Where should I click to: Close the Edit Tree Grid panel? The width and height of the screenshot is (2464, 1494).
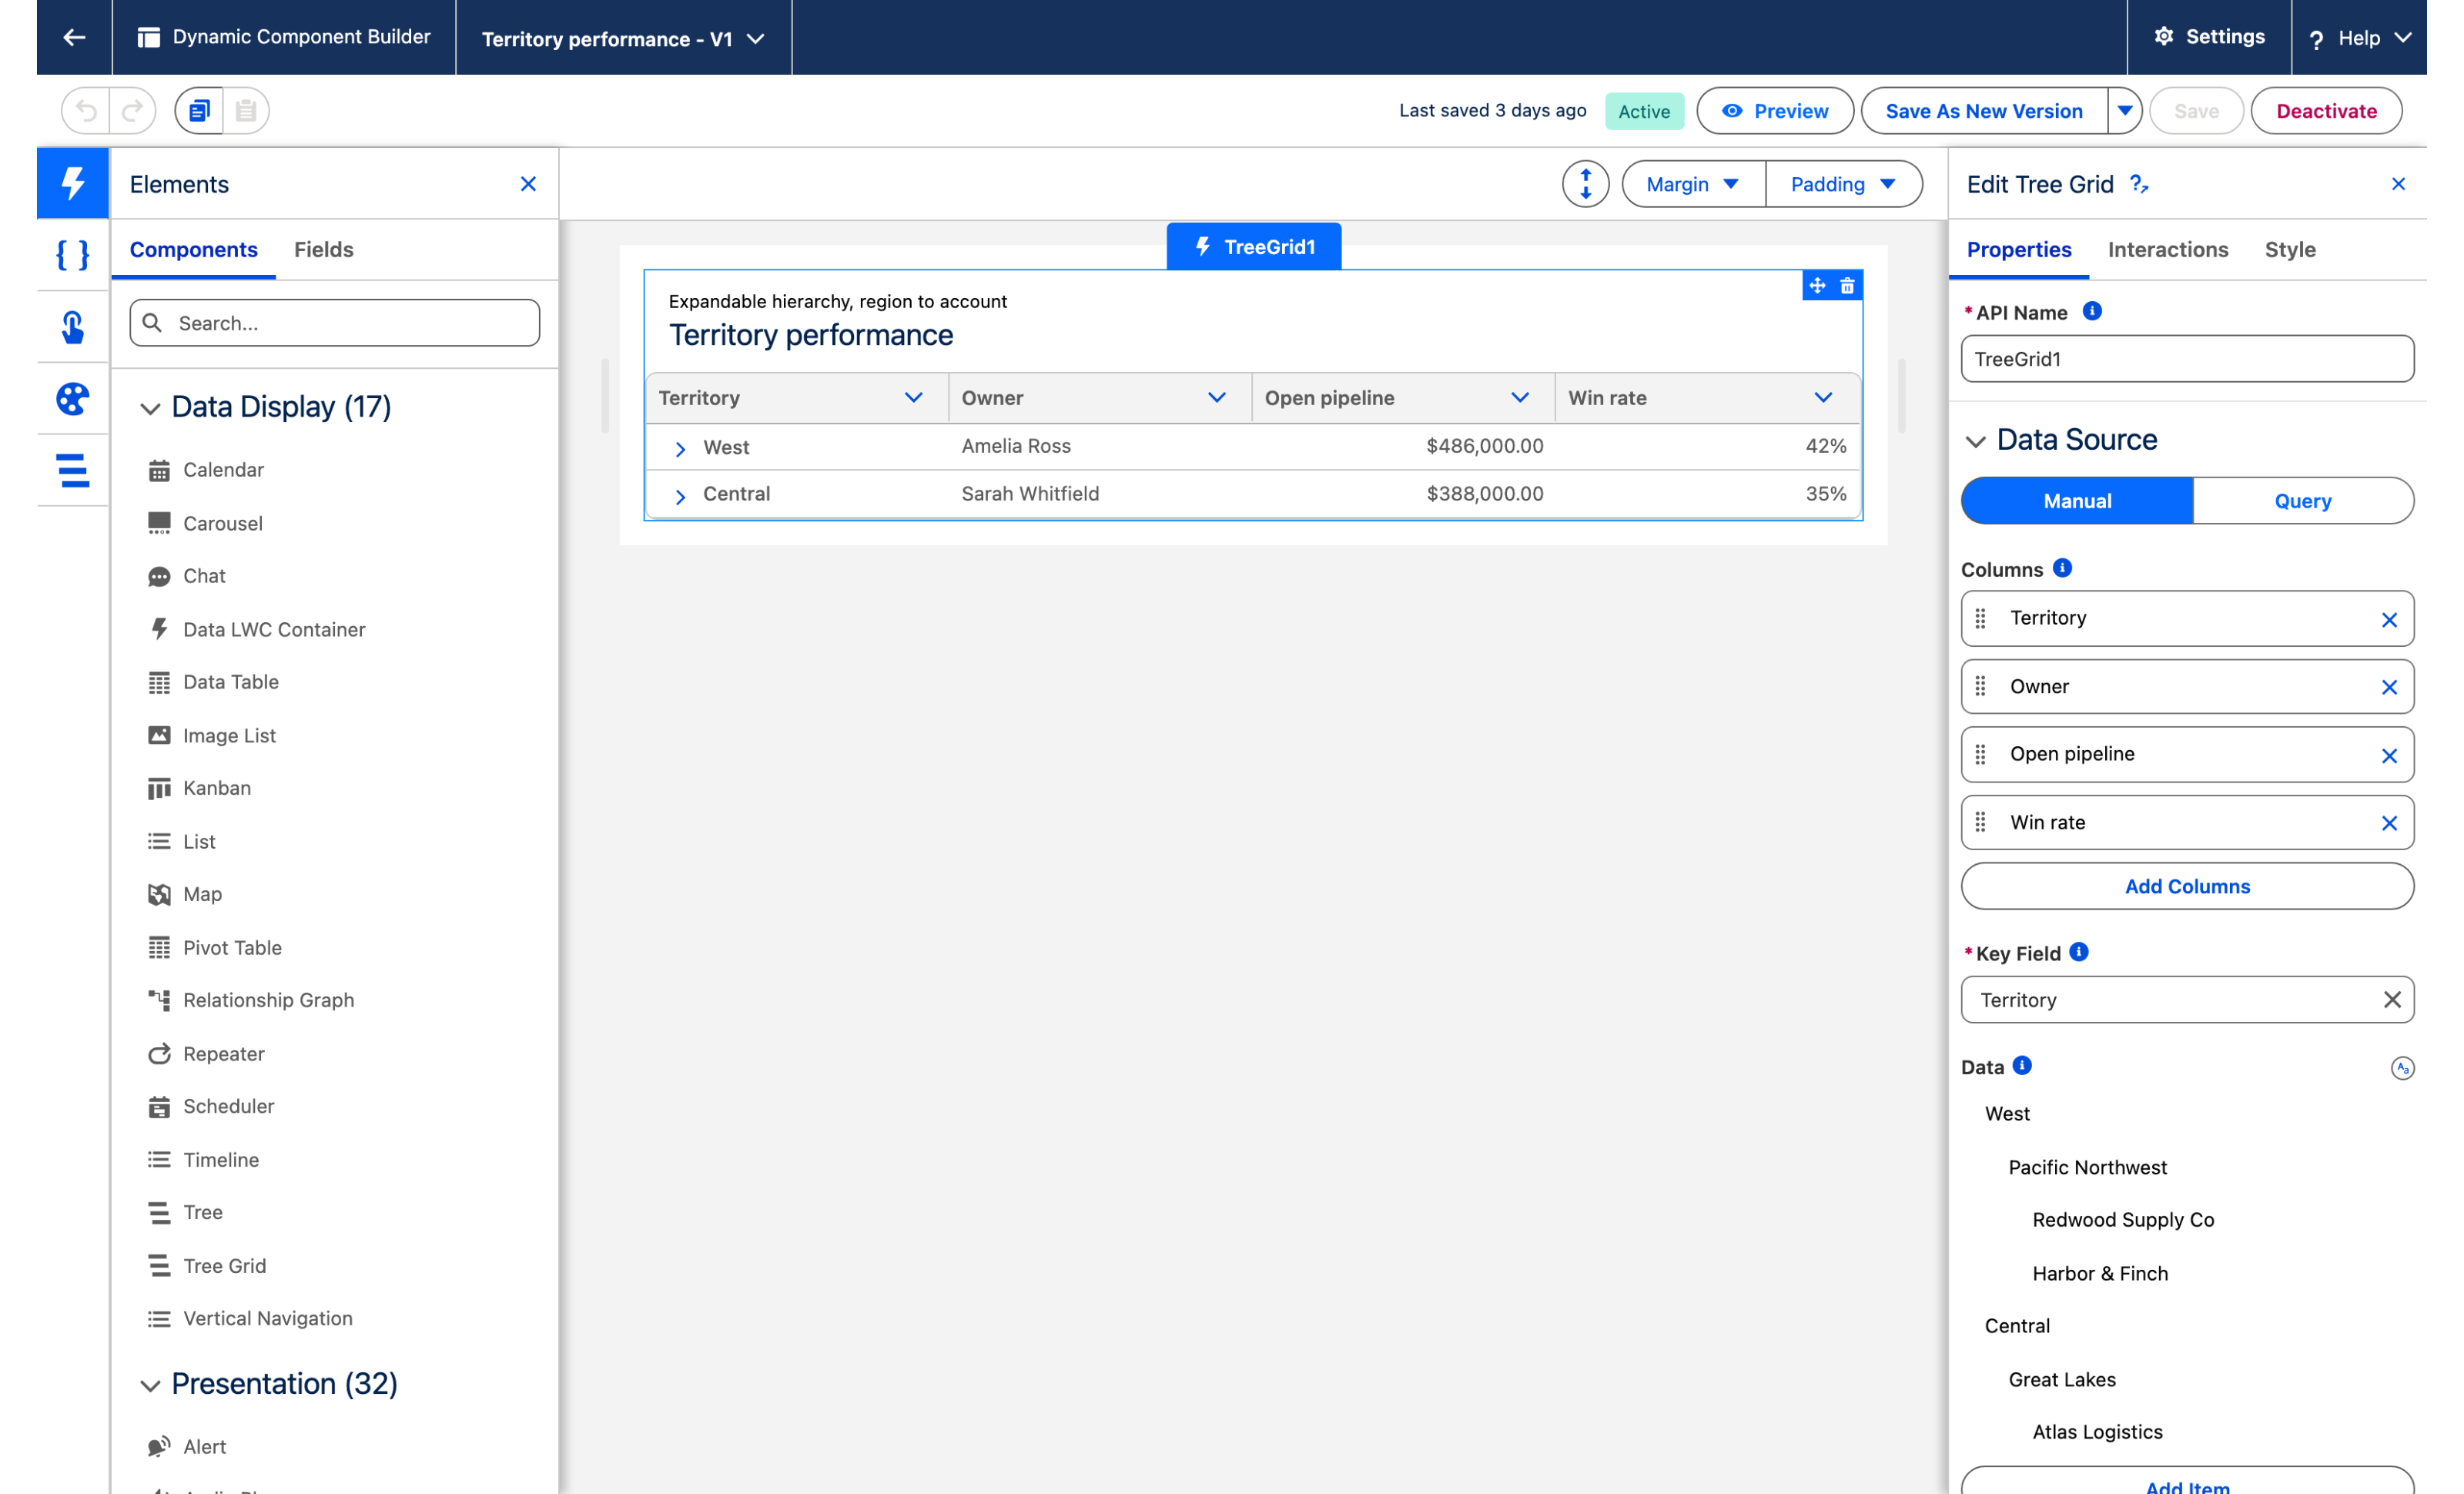(2398, 184)
